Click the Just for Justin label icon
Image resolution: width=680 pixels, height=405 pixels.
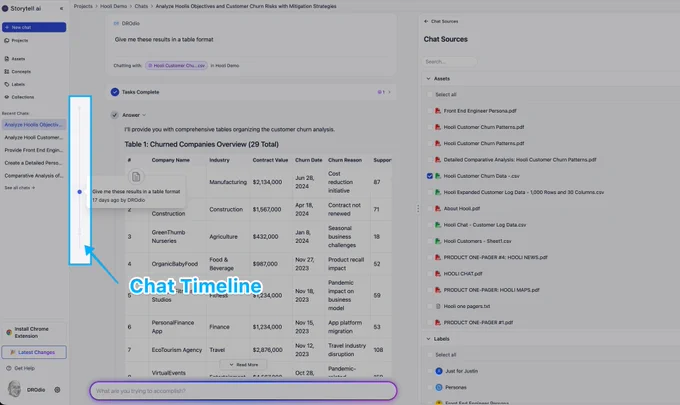pos(439,371)
